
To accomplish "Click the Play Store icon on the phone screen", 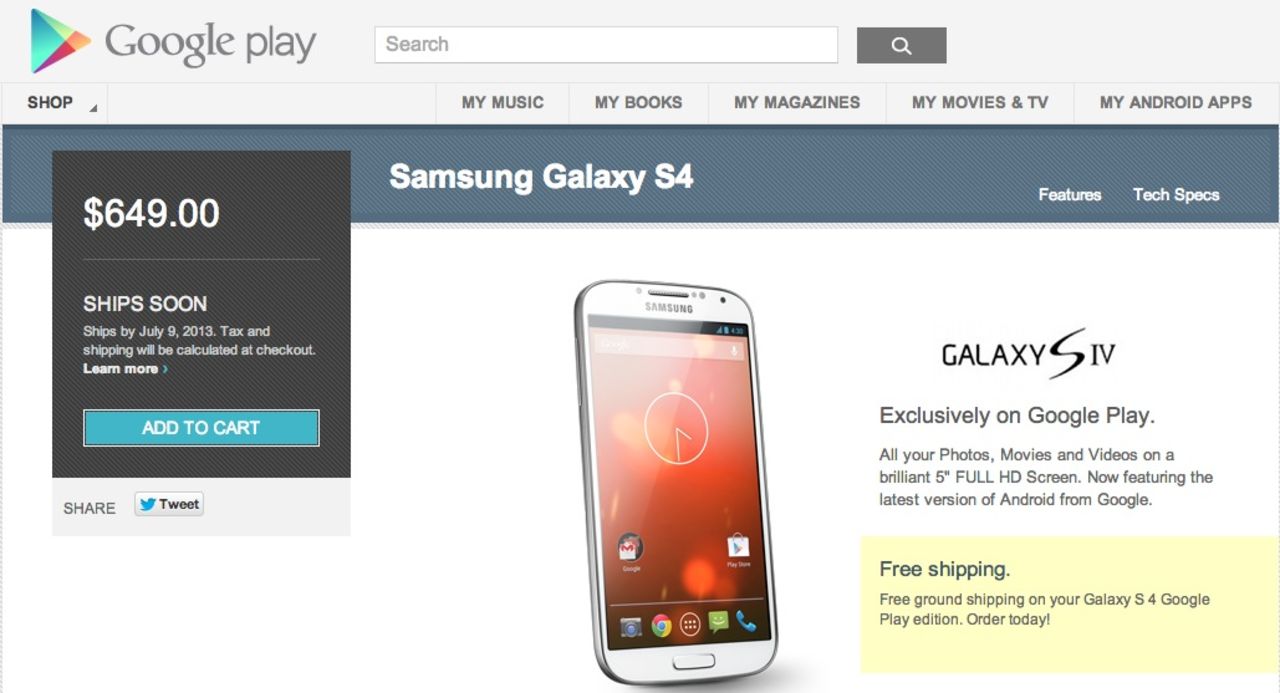I will pos(738,547).
